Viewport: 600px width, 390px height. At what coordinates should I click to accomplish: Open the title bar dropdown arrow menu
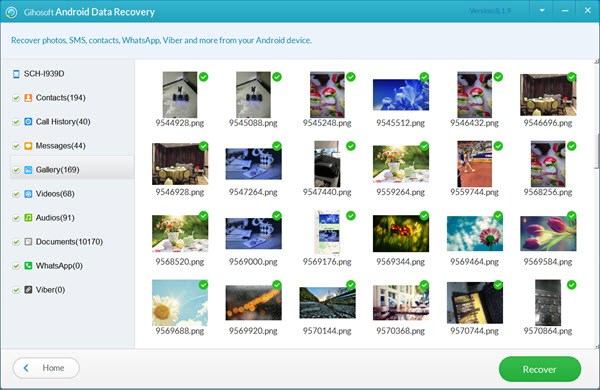pyautogui.click(x=542, y=11)
